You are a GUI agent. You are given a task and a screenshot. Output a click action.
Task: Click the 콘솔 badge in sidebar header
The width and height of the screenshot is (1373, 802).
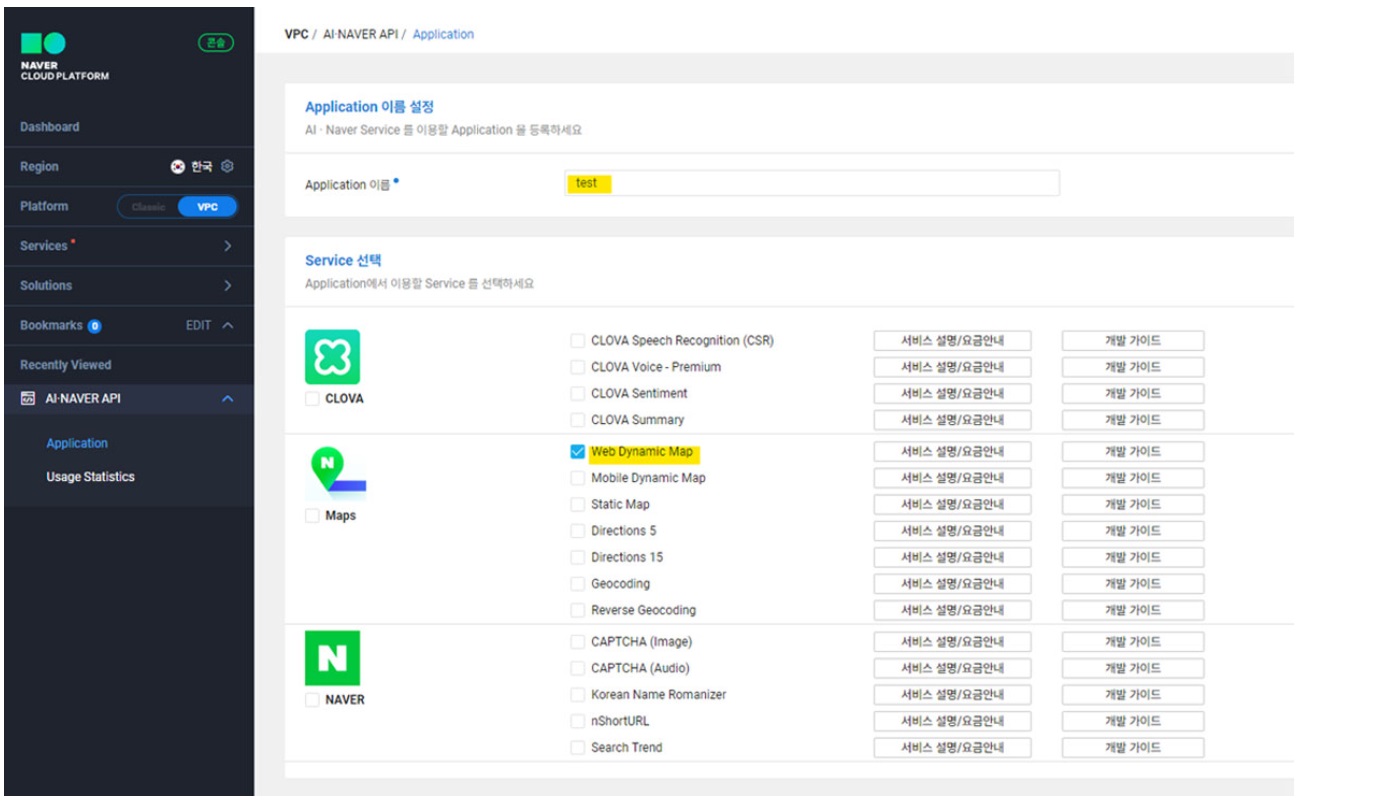[215, 43]
